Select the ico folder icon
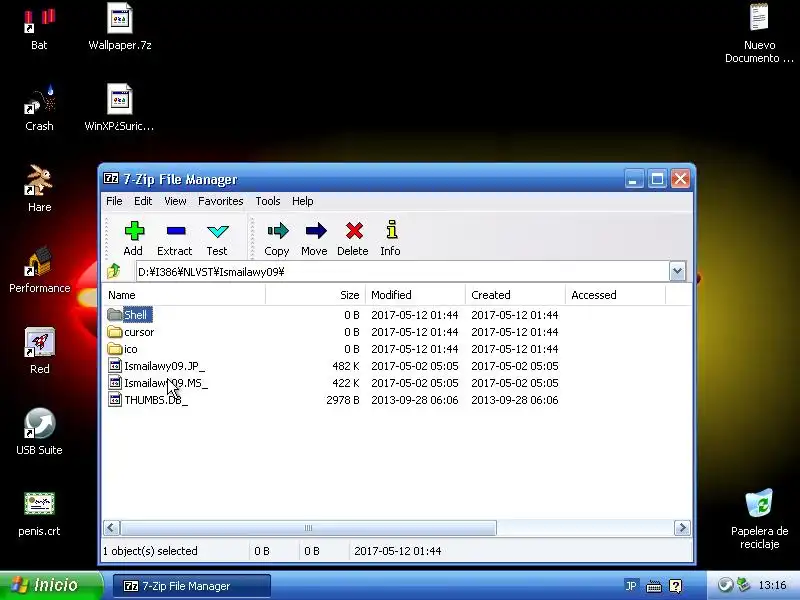This screenshot has height=600, width=800. tap(115, 349)
